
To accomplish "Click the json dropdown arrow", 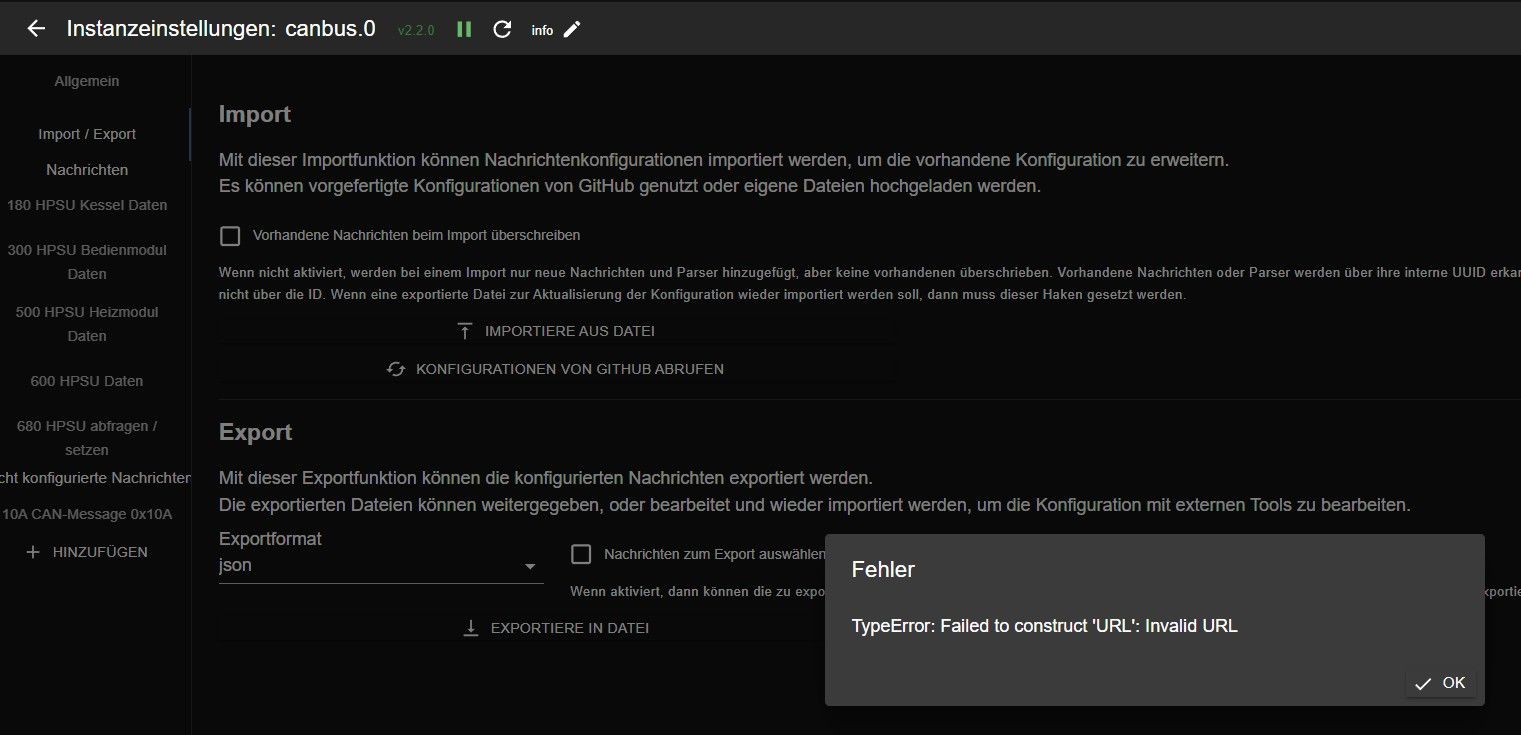I will 530,567.
